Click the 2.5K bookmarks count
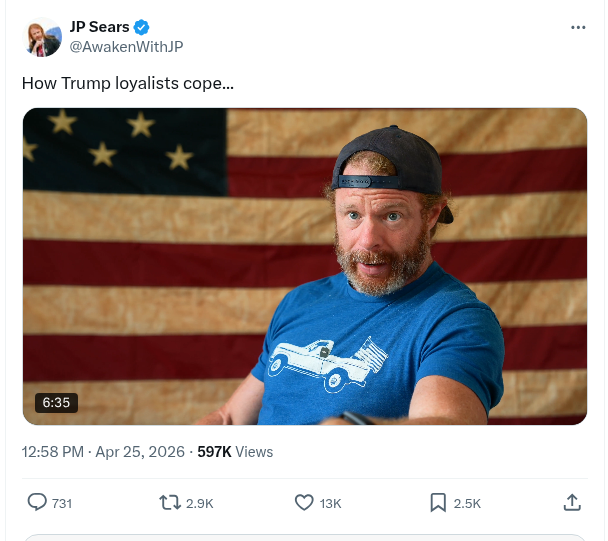 point(467,503)
